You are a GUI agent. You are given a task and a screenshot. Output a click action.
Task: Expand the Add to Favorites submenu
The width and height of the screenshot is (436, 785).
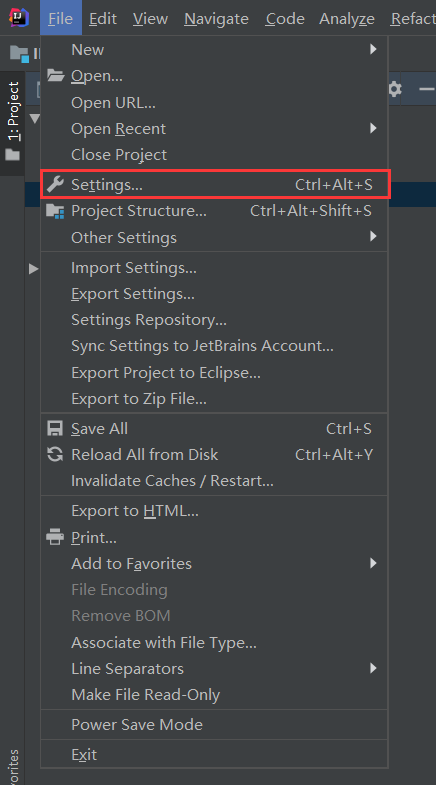click(x=214, y=564)
